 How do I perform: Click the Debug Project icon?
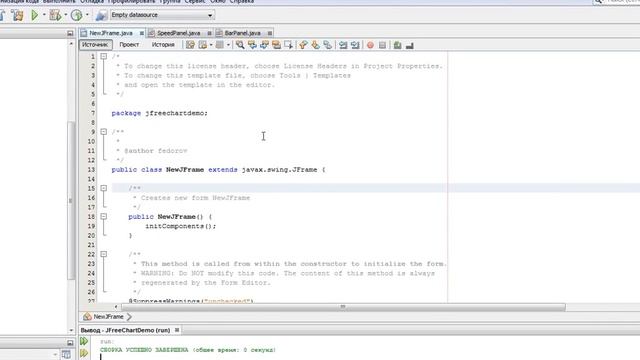[x=54, y=15]
